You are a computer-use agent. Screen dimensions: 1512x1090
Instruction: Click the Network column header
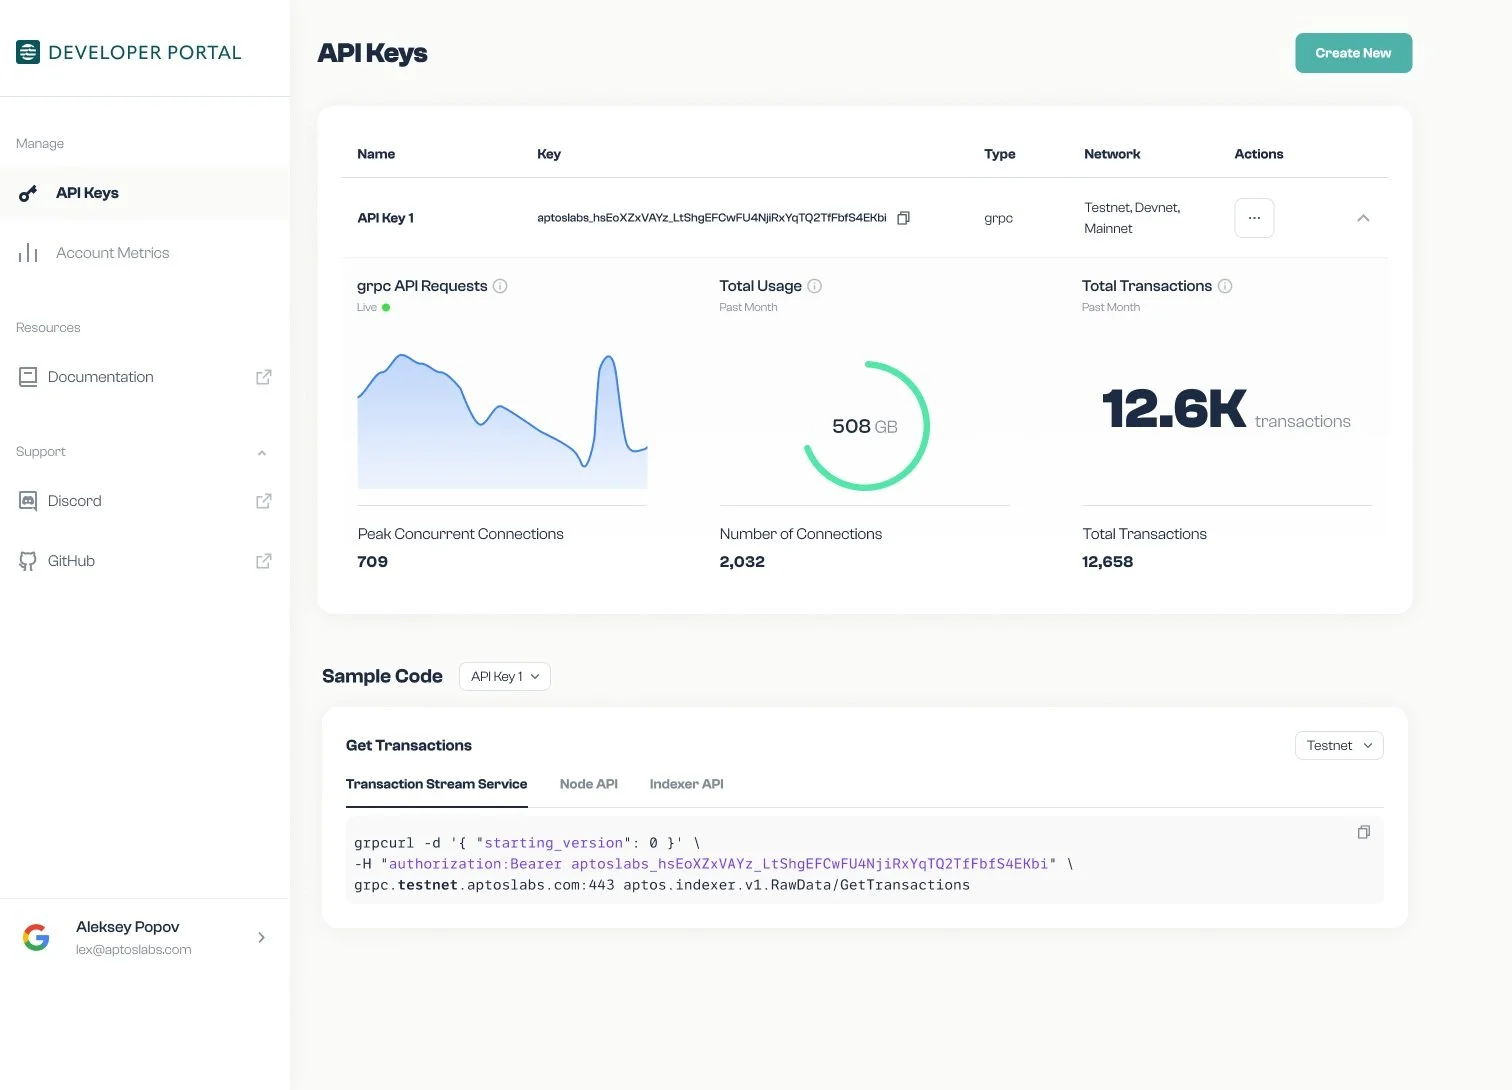click(1112, 154)
